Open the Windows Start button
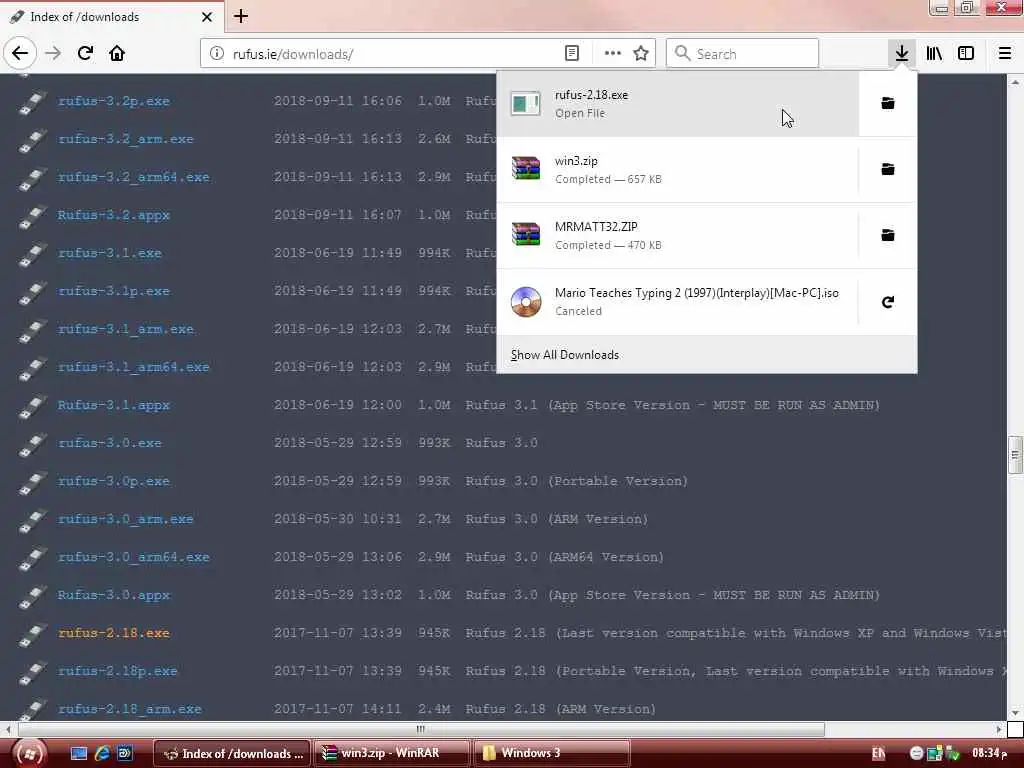Viewport: 1024px width, 768px height. click(x=29, y=754)
